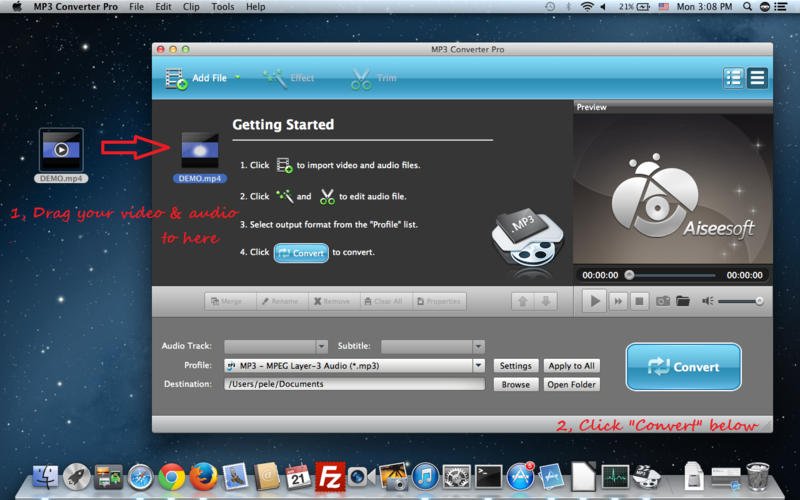
Task: Open the Apple menu
Action: coord(17,7)
